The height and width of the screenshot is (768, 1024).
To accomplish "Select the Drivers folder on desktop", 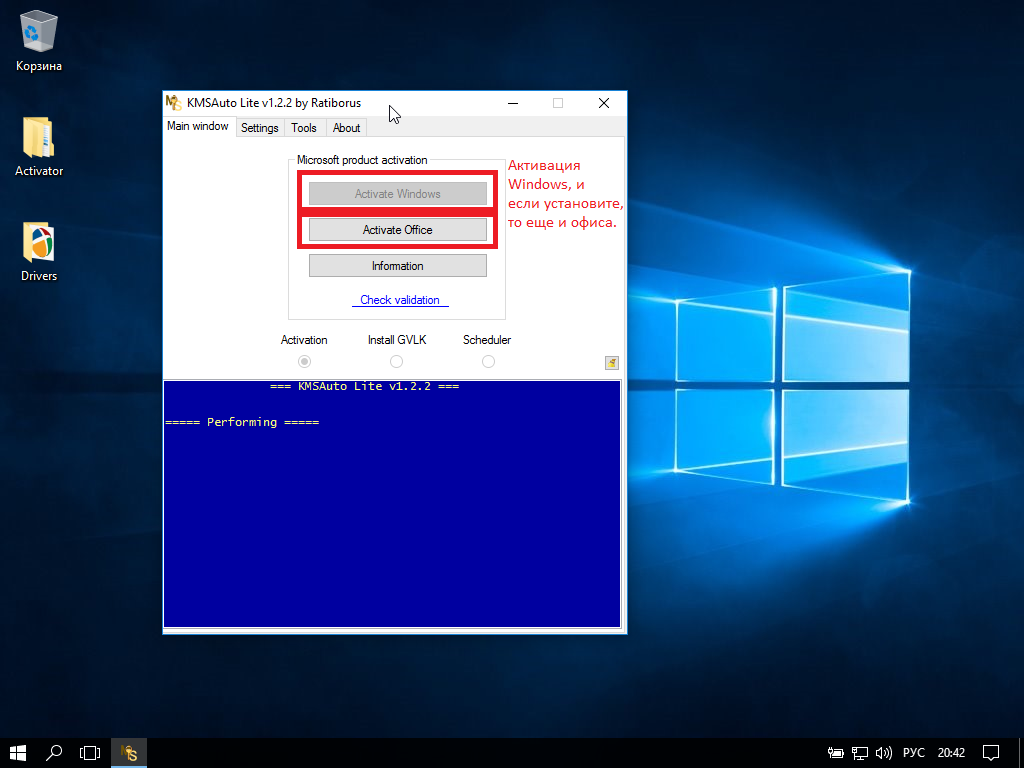I will click(39, 252).
